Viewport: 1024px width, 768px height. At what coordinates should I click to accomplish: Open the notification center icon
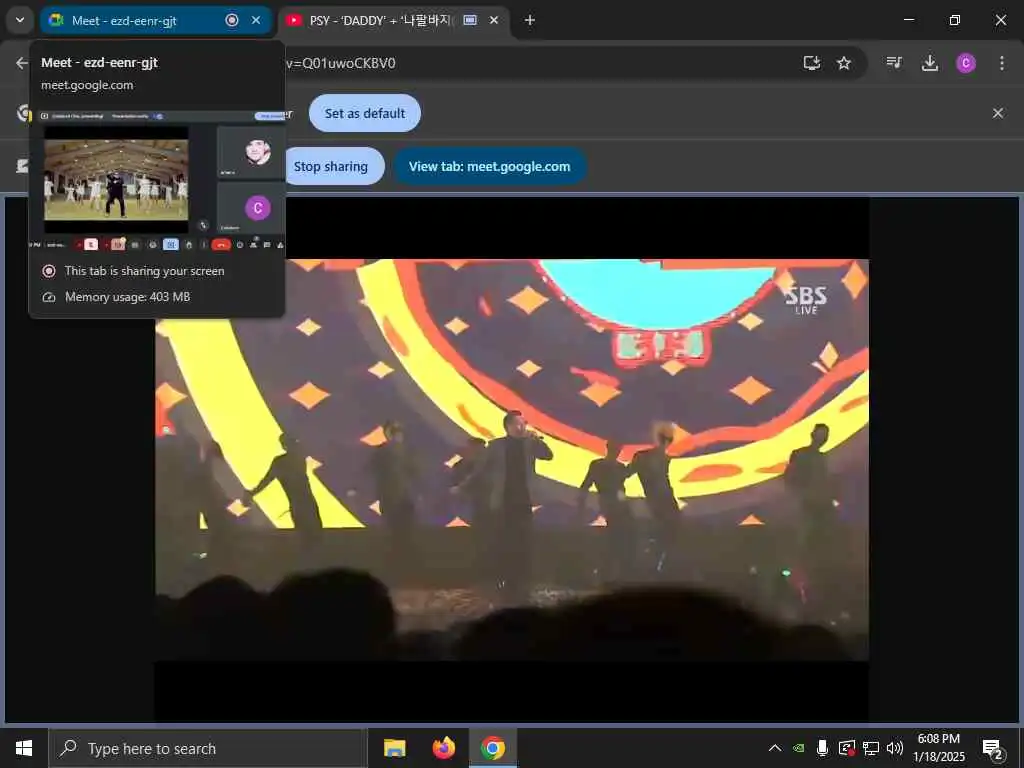[x=993, y=748]
